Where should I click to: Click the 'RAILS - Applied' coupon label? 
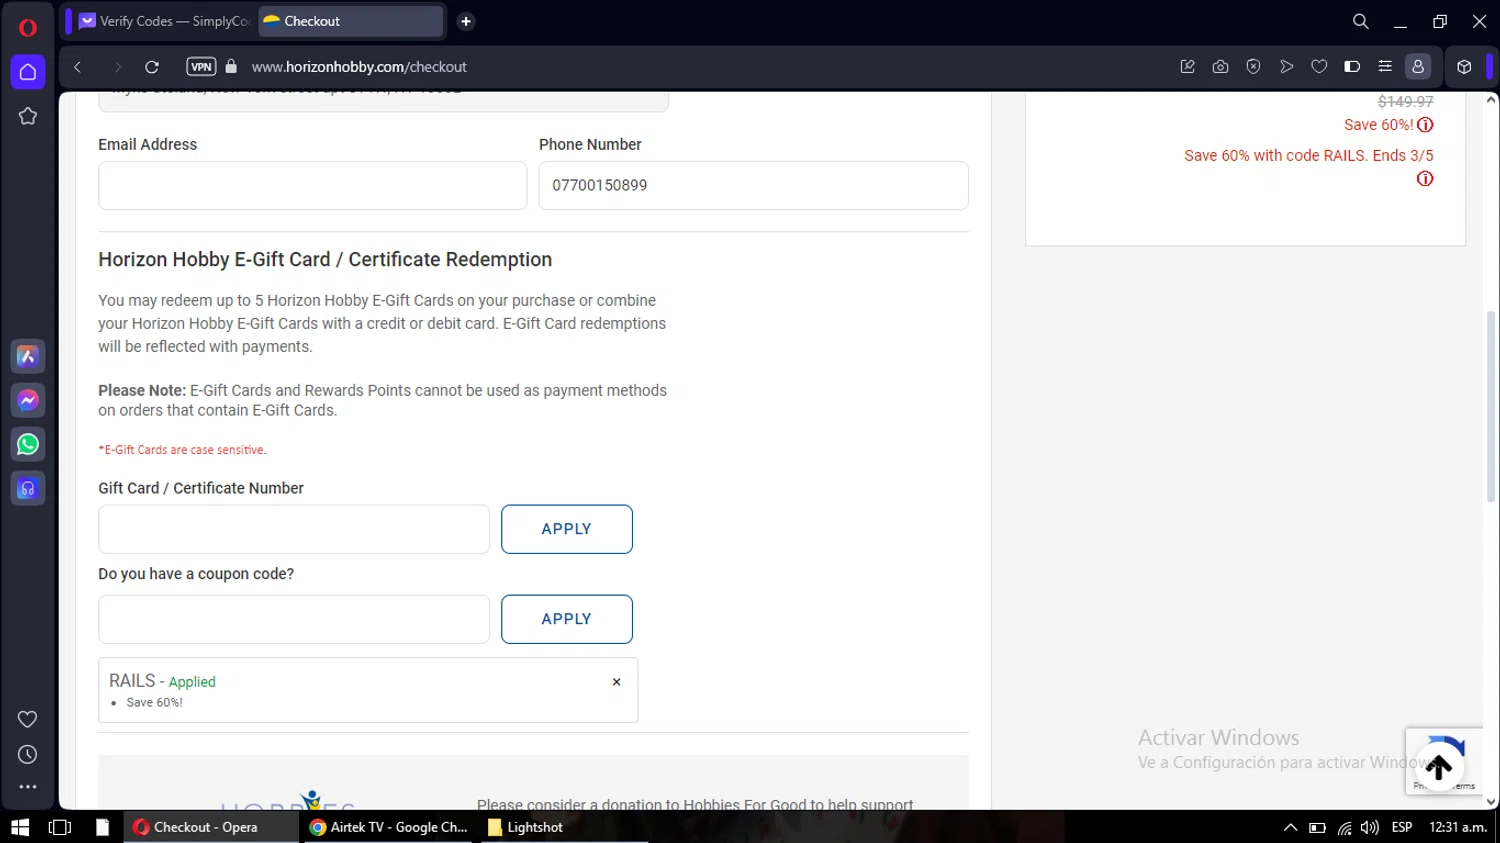(x=162, y=681)
